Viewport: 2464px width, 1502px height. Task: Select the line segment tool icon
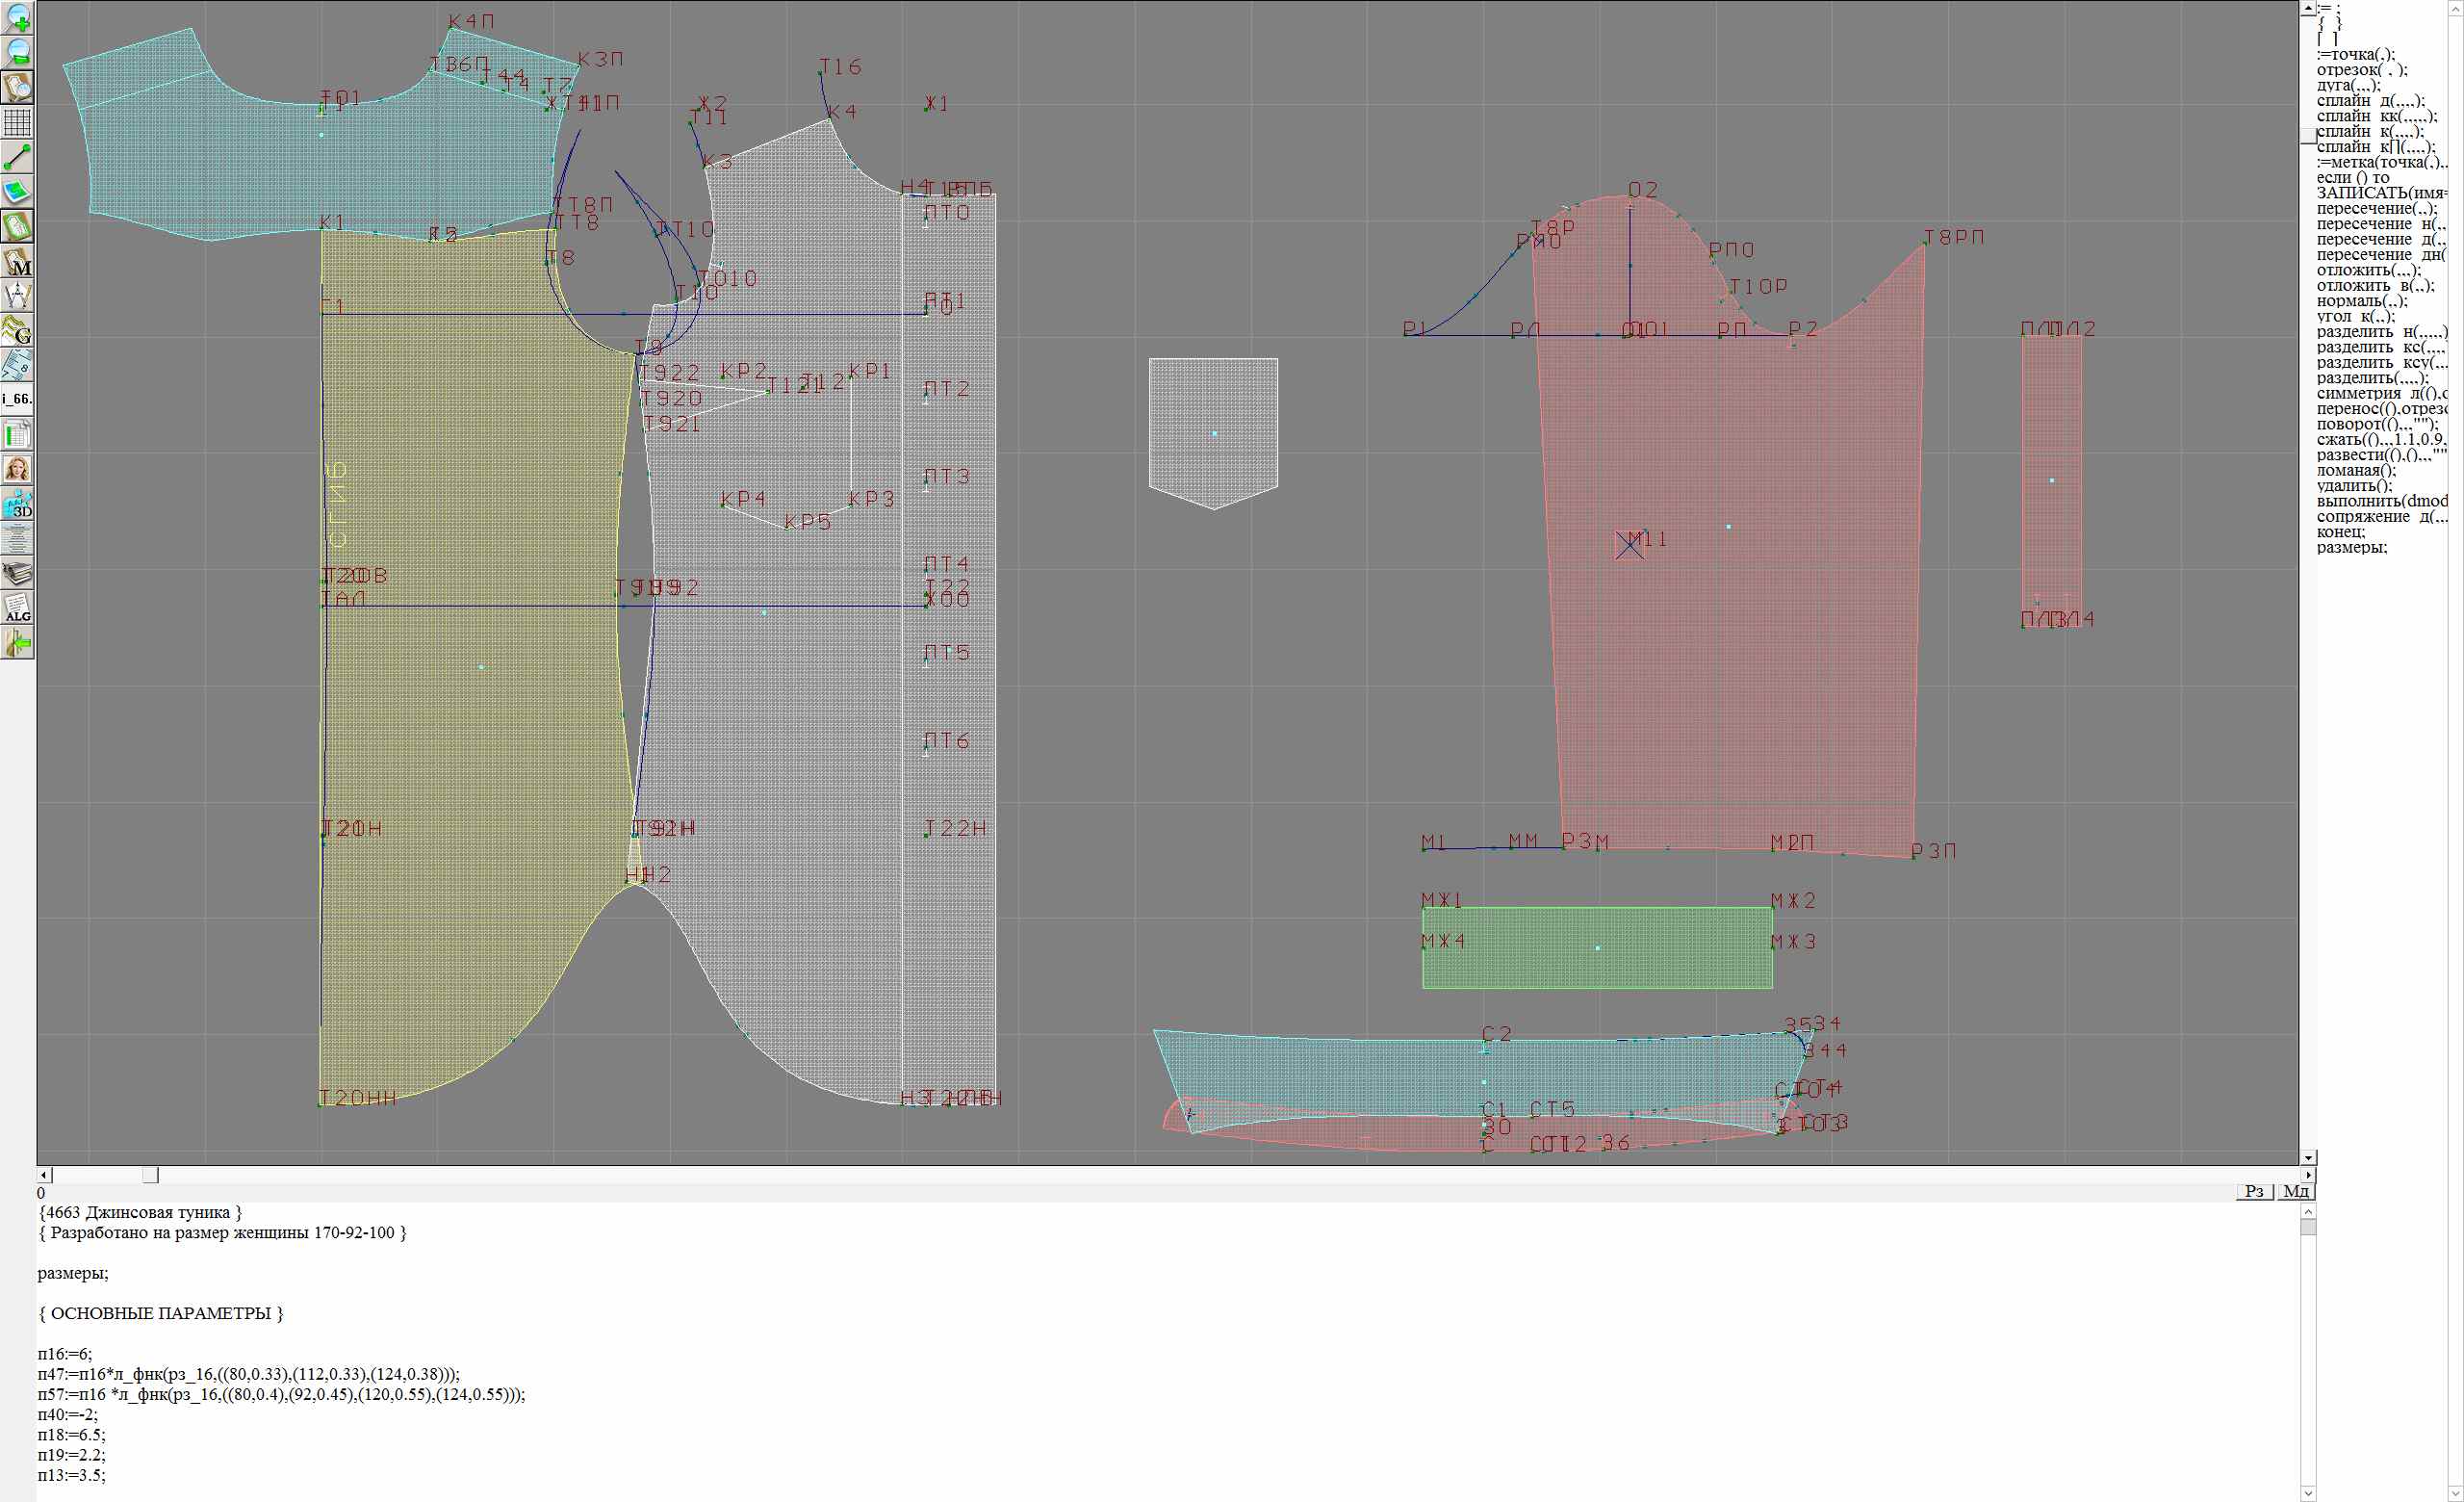[x=18, y=157]
